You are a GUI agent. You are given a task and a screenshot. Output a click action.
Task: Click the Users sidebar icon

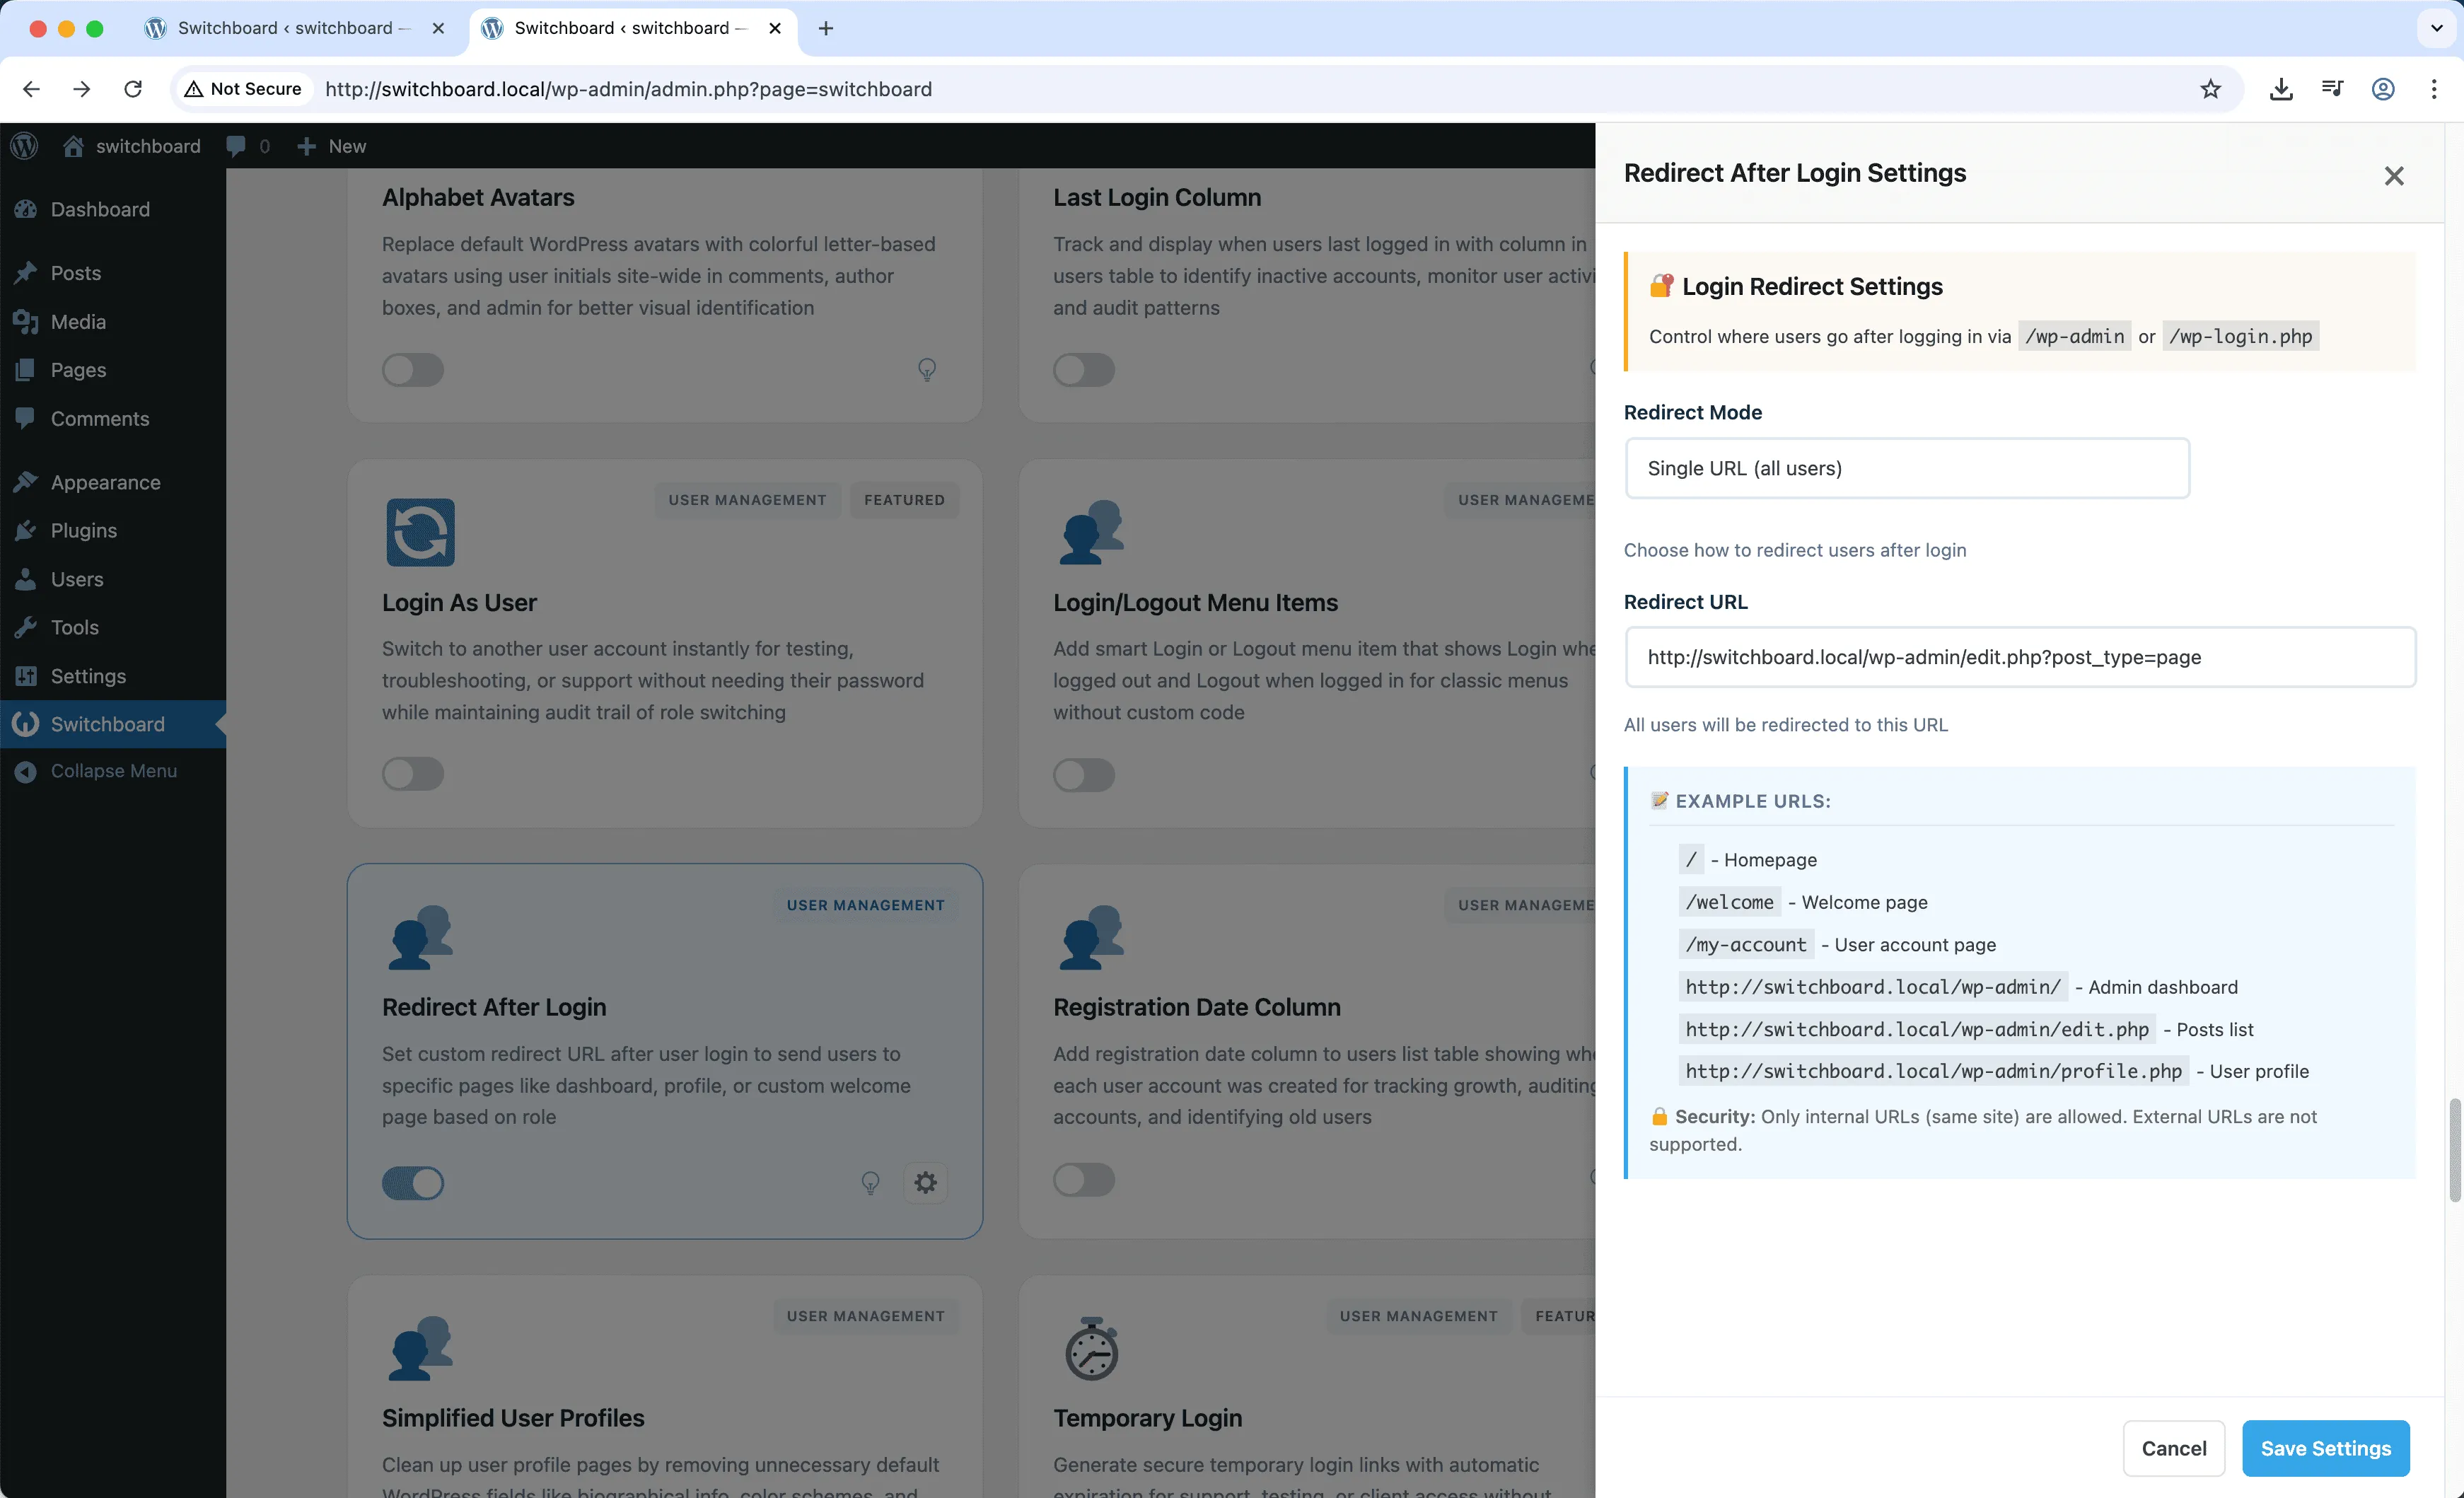tap(26, 579)
